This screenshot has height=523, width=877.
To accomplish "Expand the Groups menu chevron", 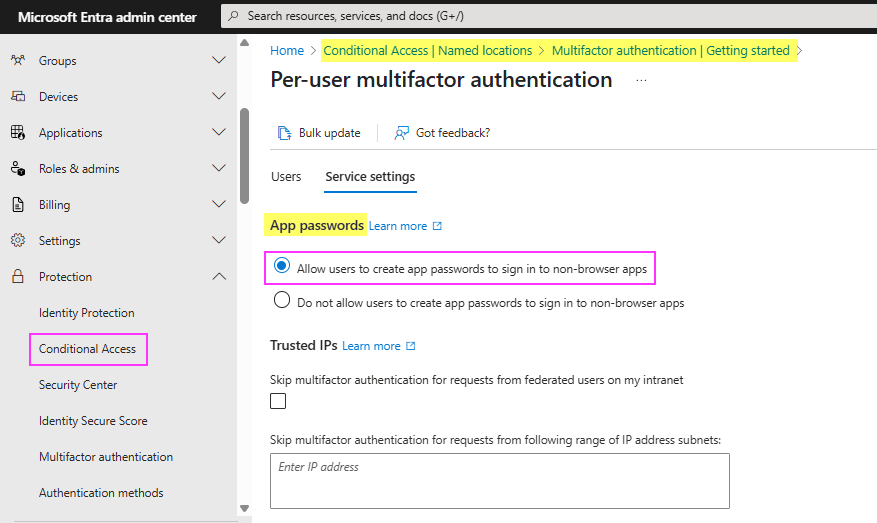I will [219, 60].
